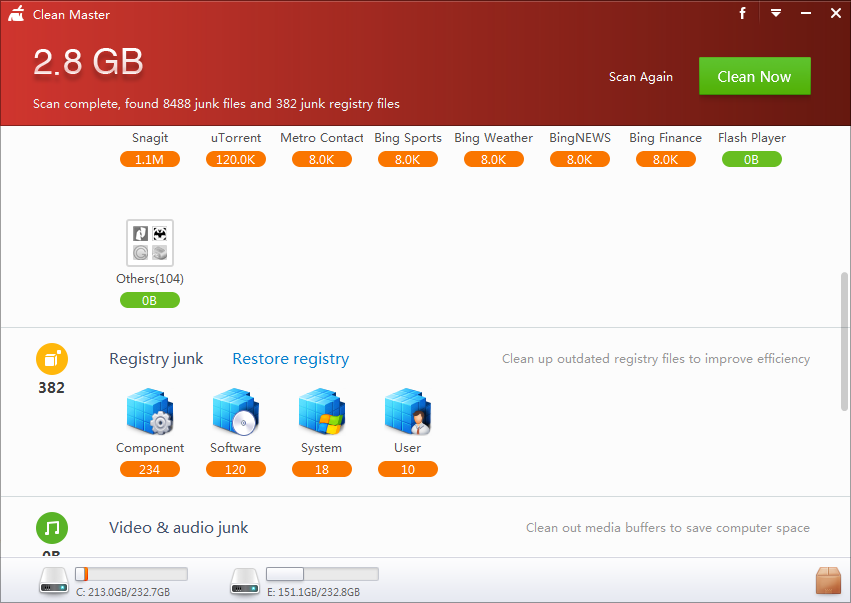Click the Clean Master broom logo icon
This screenshot has height=603, width=851.
click(16, 14)
